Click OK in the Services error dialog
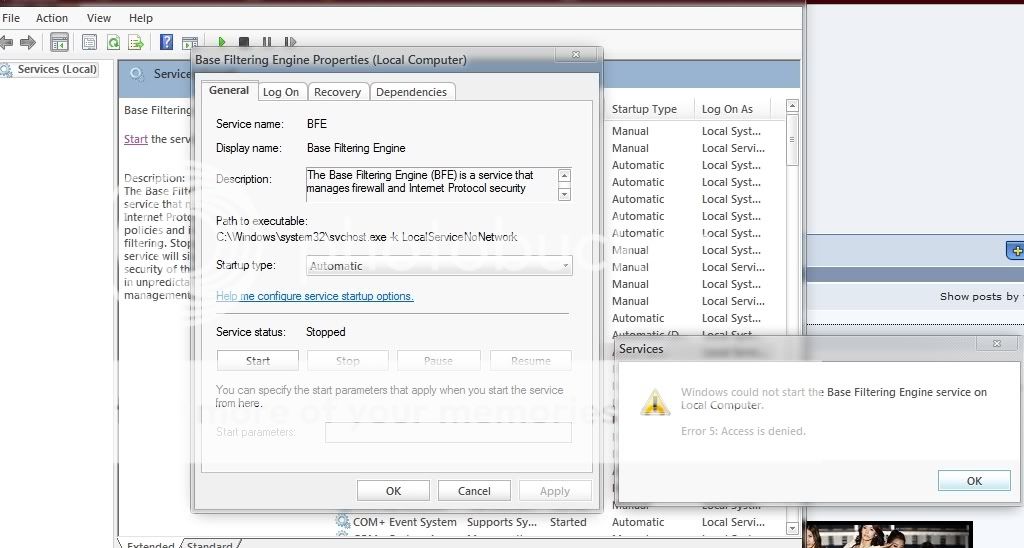 pos(973,481)
